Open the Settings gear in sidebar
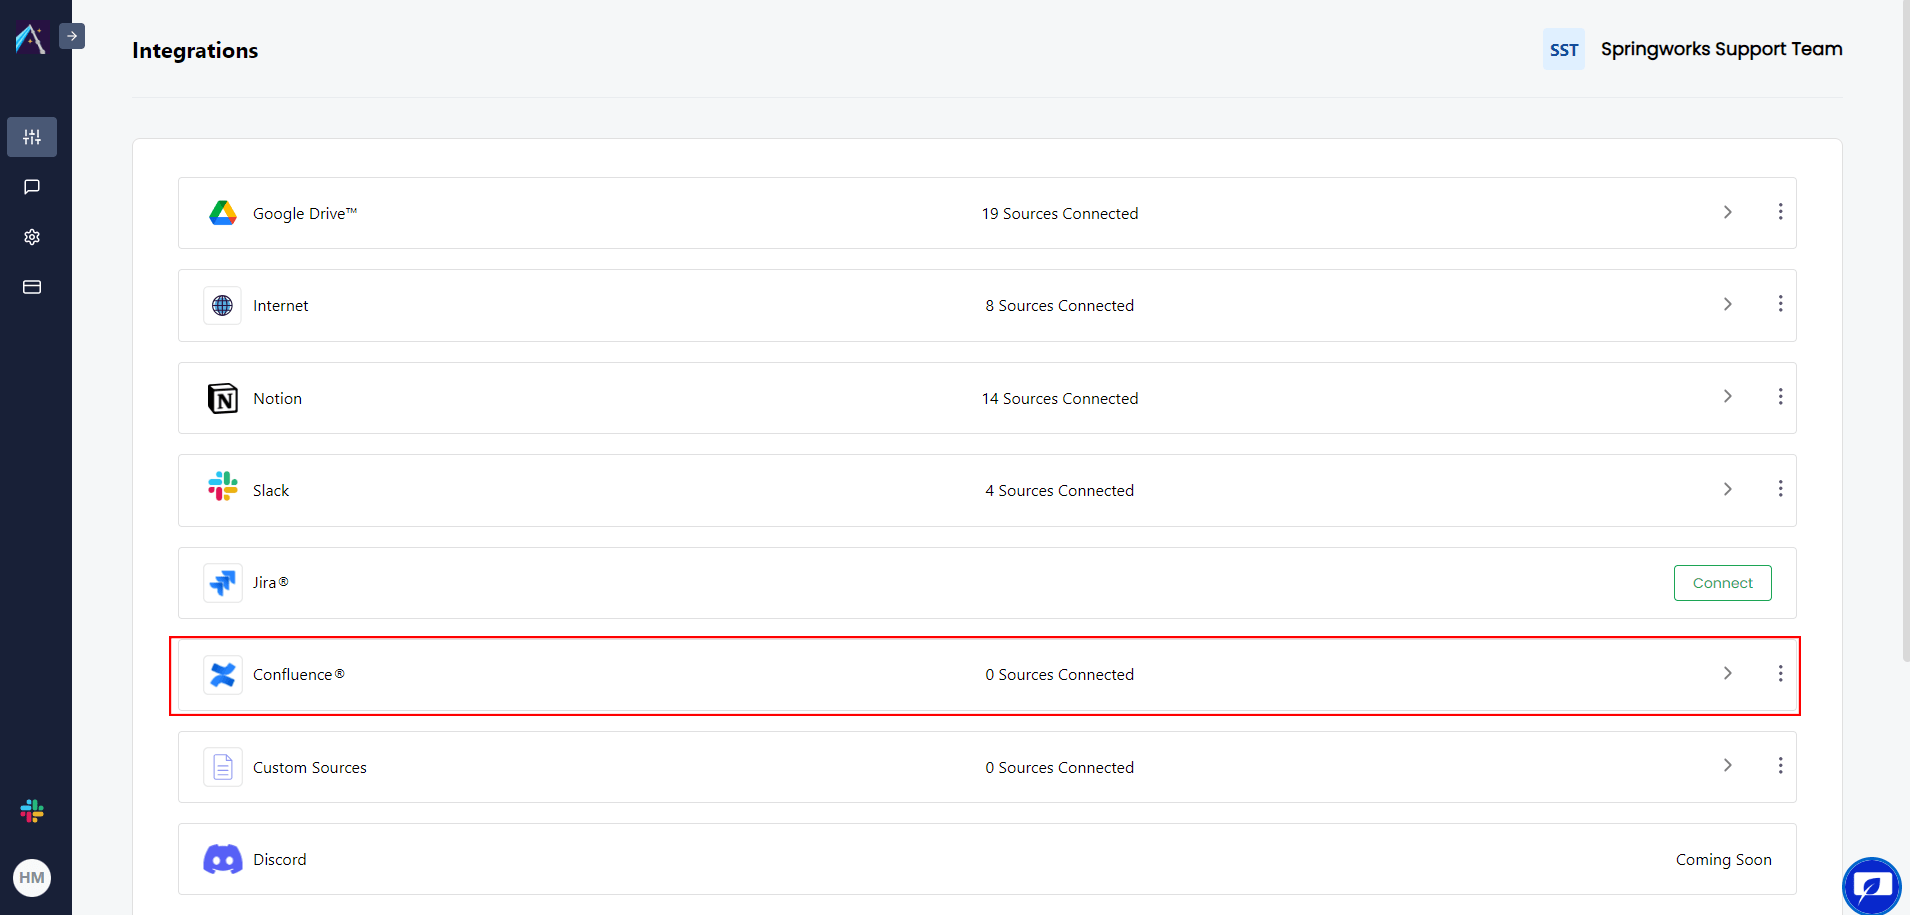This screenshot has height=915, width=1910. coord(32,237)
